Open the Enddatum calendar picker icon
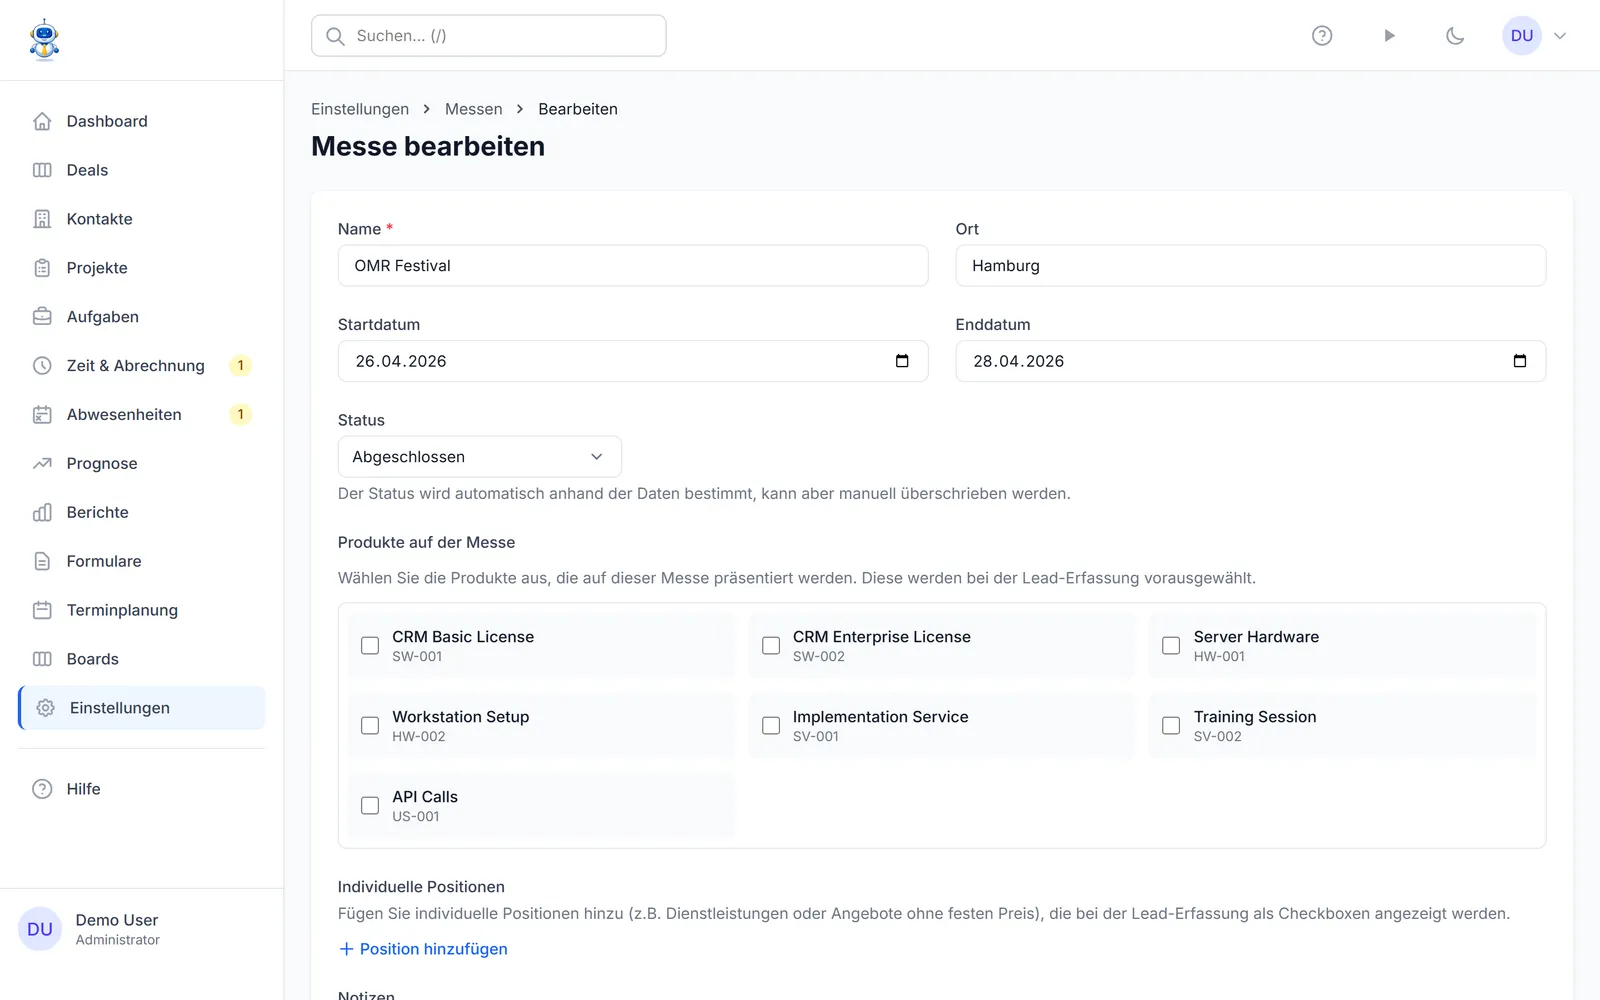The height and width of the screenshot is (1000, 1600). click(1520, 361)
